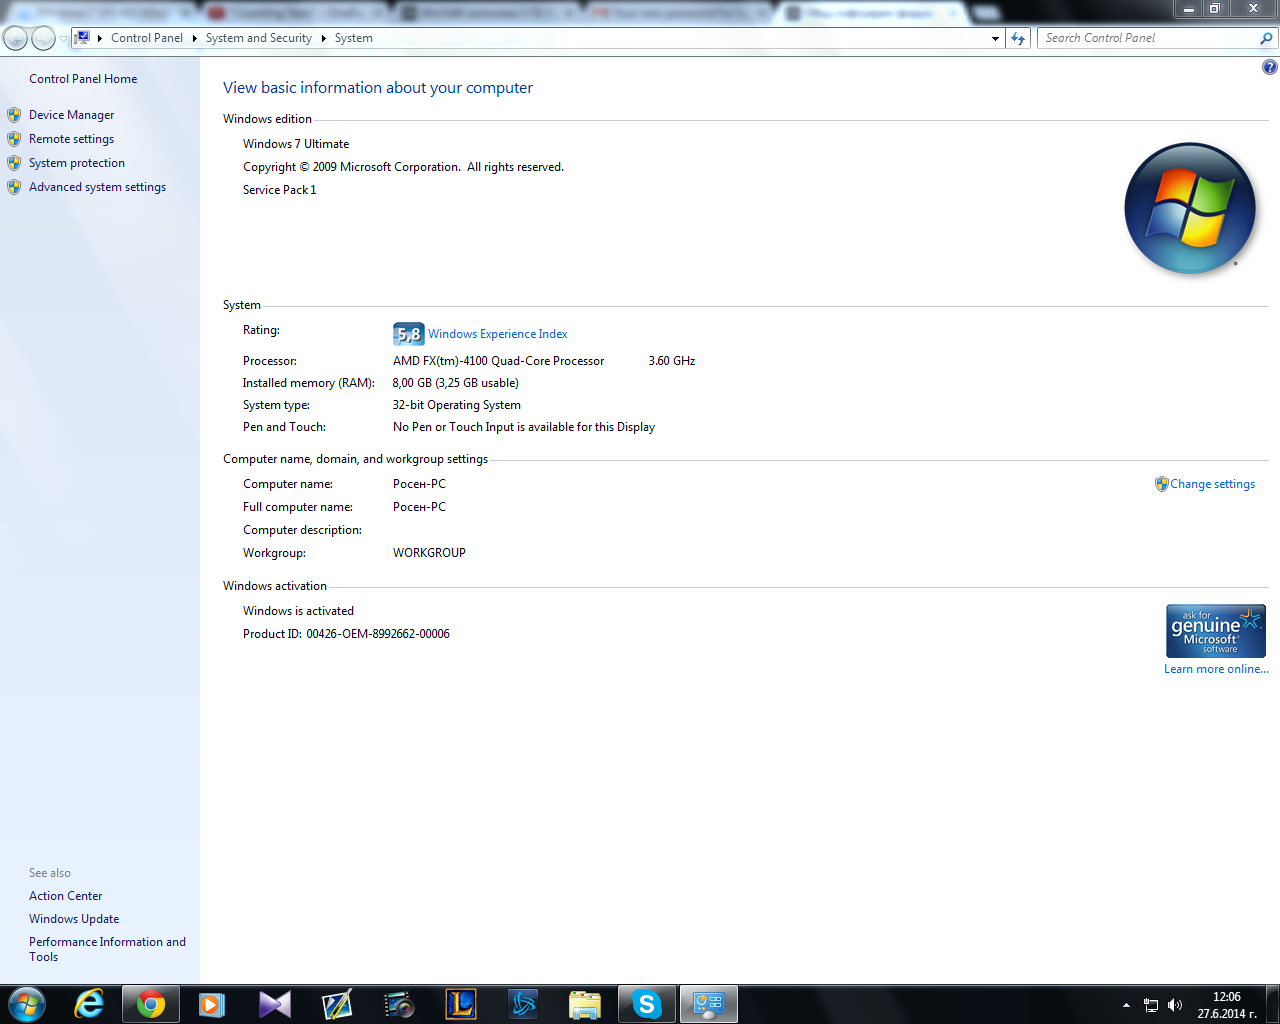Image resolution: width=1280 pixels, height=1024 pixels.
Task: Open Advanced system settings link
Action: tap(98, 187)
